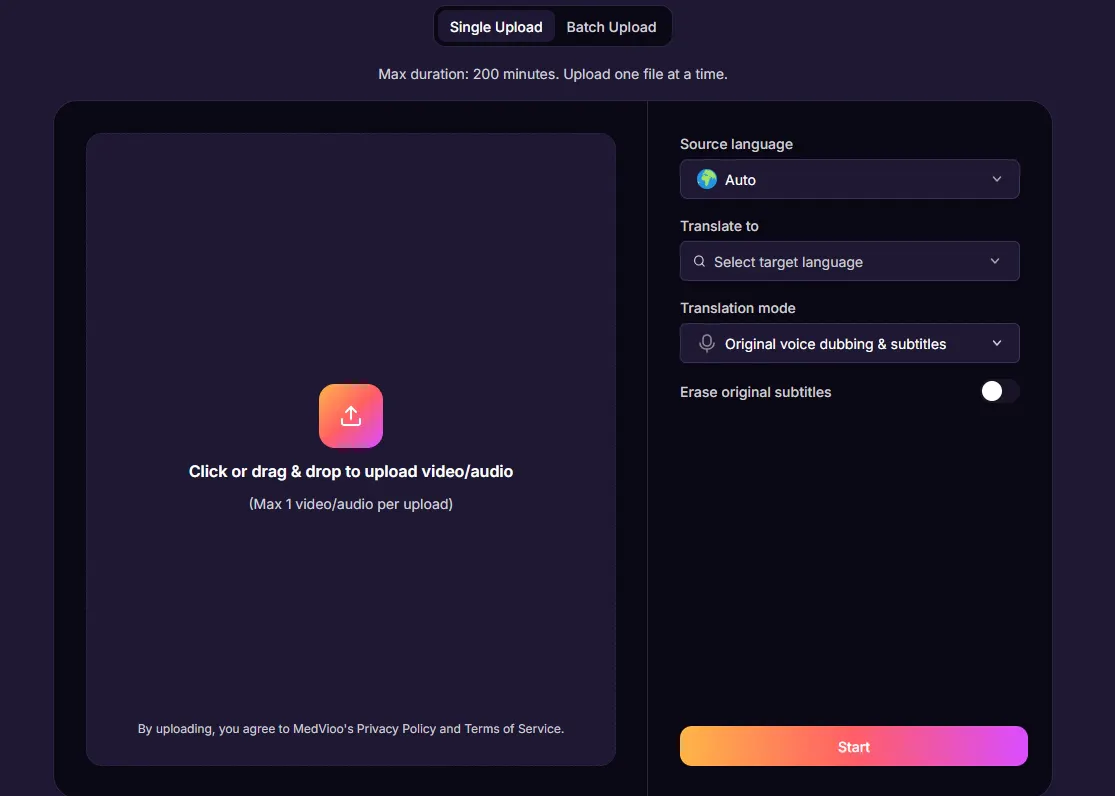Click the 'Translate to' label
This screenshot has height=796, width=1115.
[719, 226]
